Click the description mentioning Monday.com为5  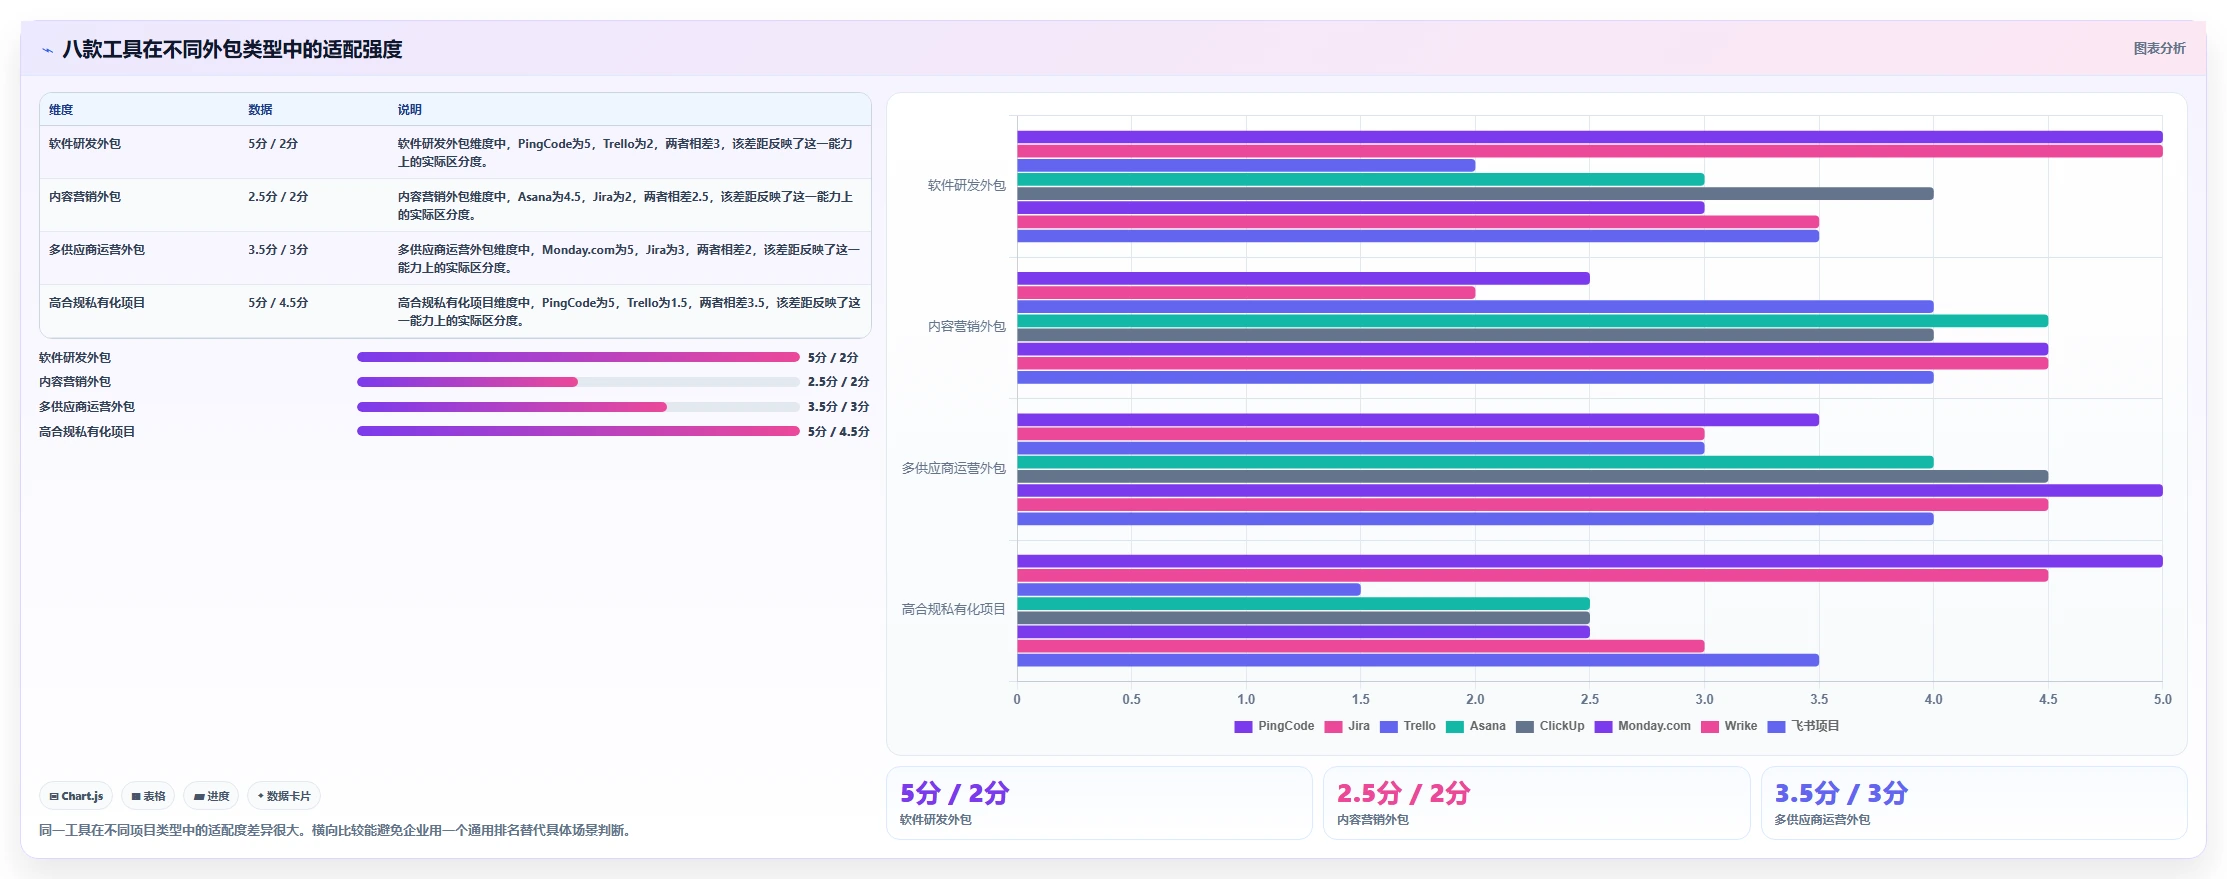click(629, 259)
